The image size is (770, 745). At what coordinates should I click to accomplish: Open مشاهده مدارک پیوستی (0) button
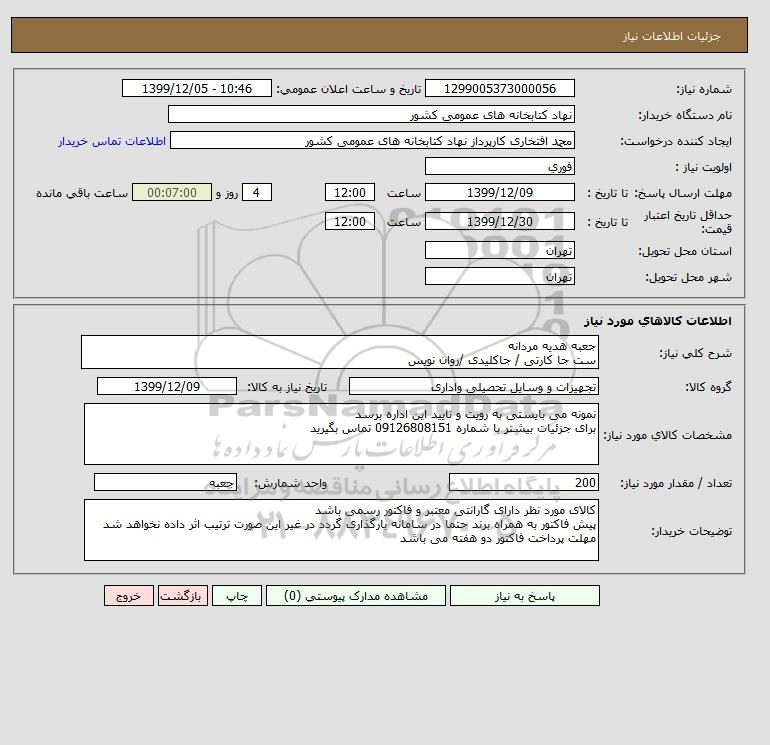click(356, 596)
